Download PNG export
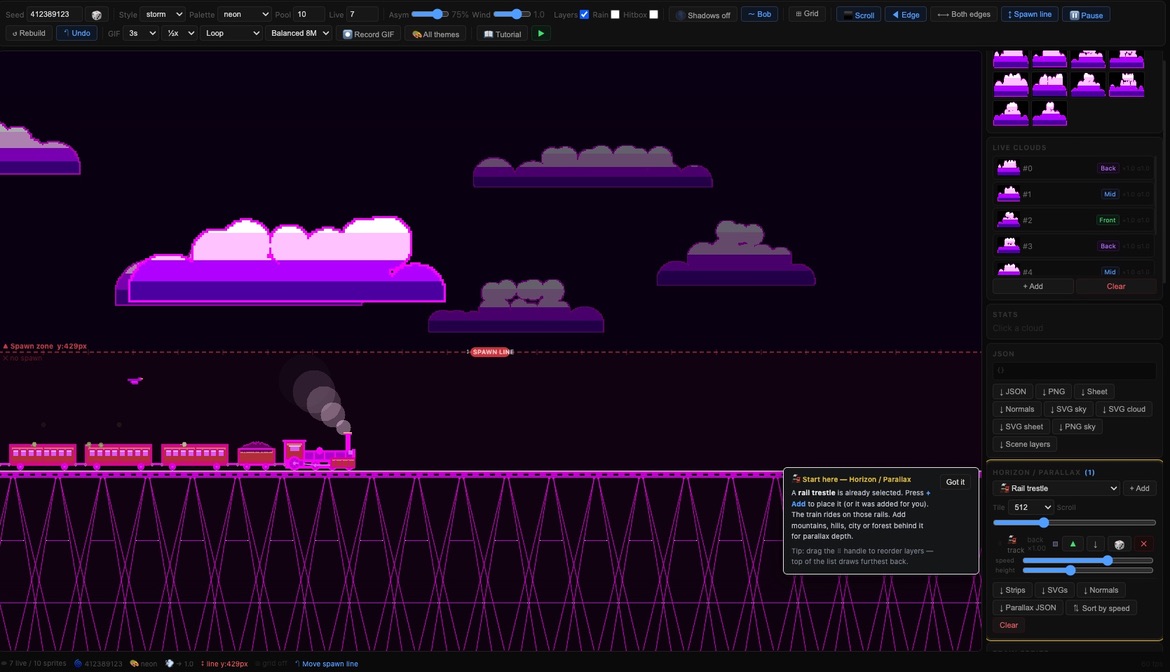Viewport: 1170px width, 672px height. [1054, 392]
